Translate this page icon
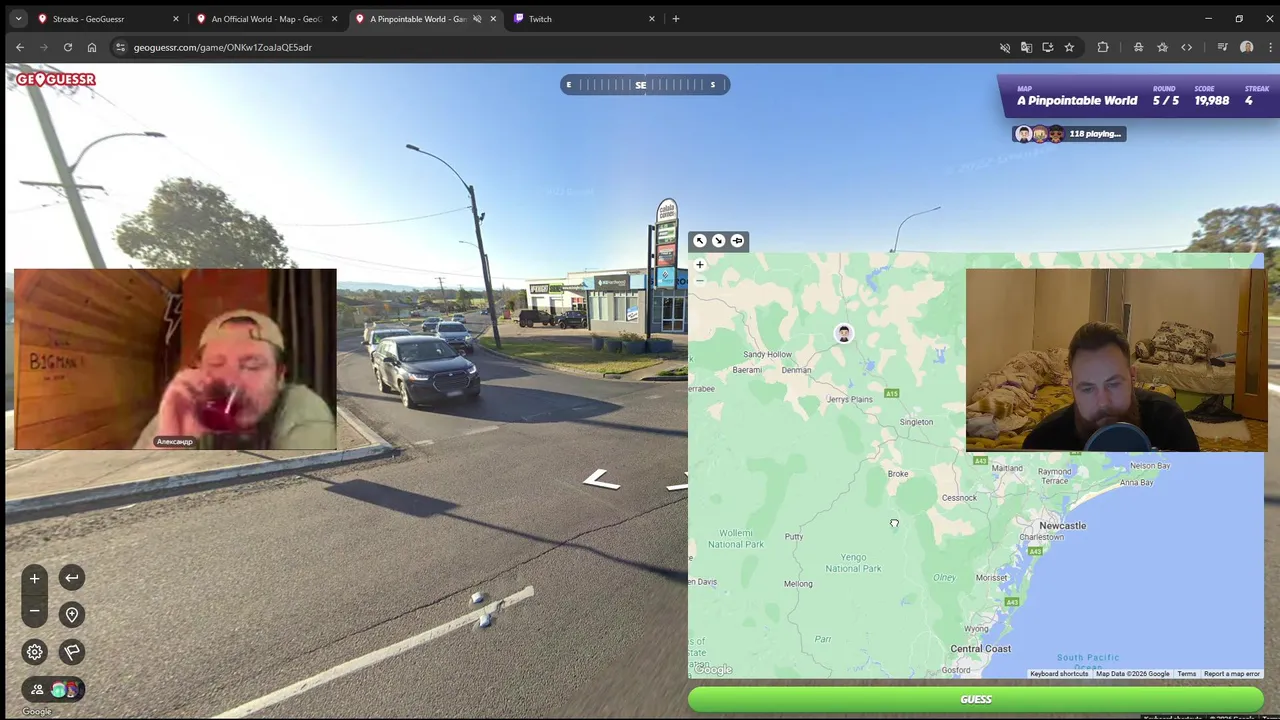1280x720 pixels. 1026,47
